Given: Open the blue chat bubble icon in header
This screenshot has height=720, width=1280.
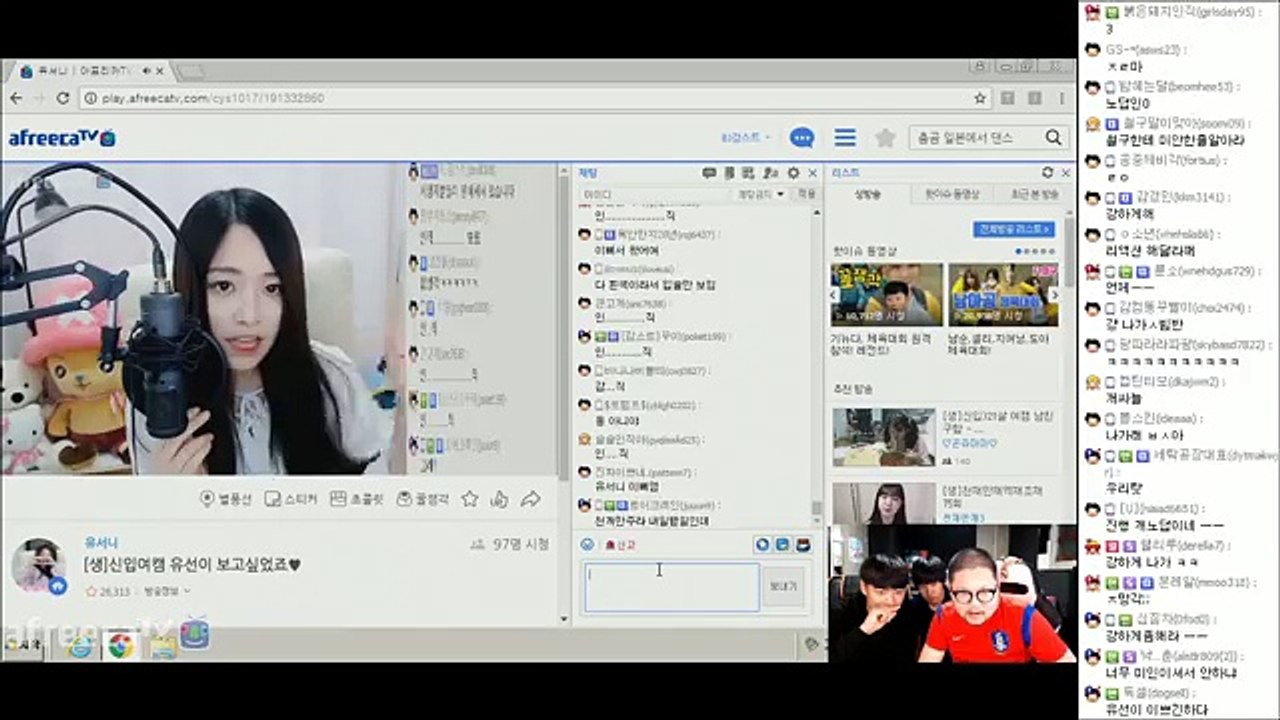Looking at the screenshot, I should coord(802,138).
